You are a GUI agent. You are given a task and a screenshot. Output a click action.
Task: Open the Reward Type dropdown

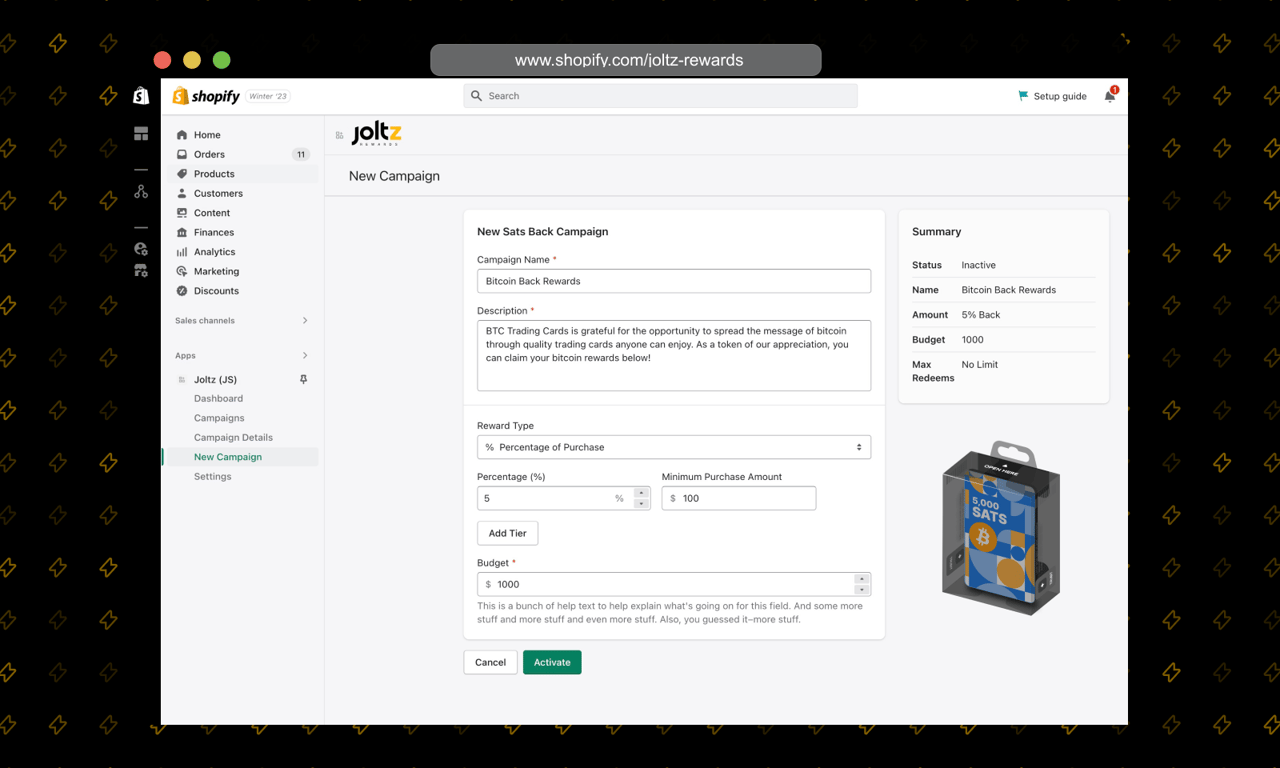point(674,447)
